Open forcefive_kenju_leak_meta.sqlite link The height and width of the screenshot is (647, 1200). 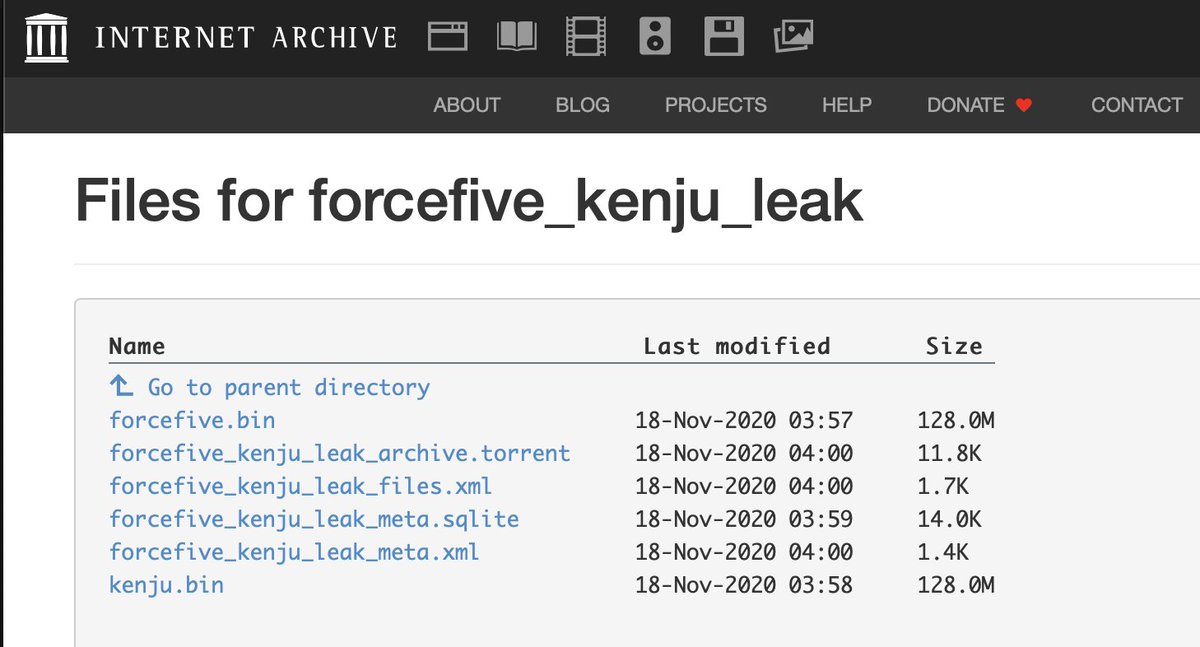(314, 519)
